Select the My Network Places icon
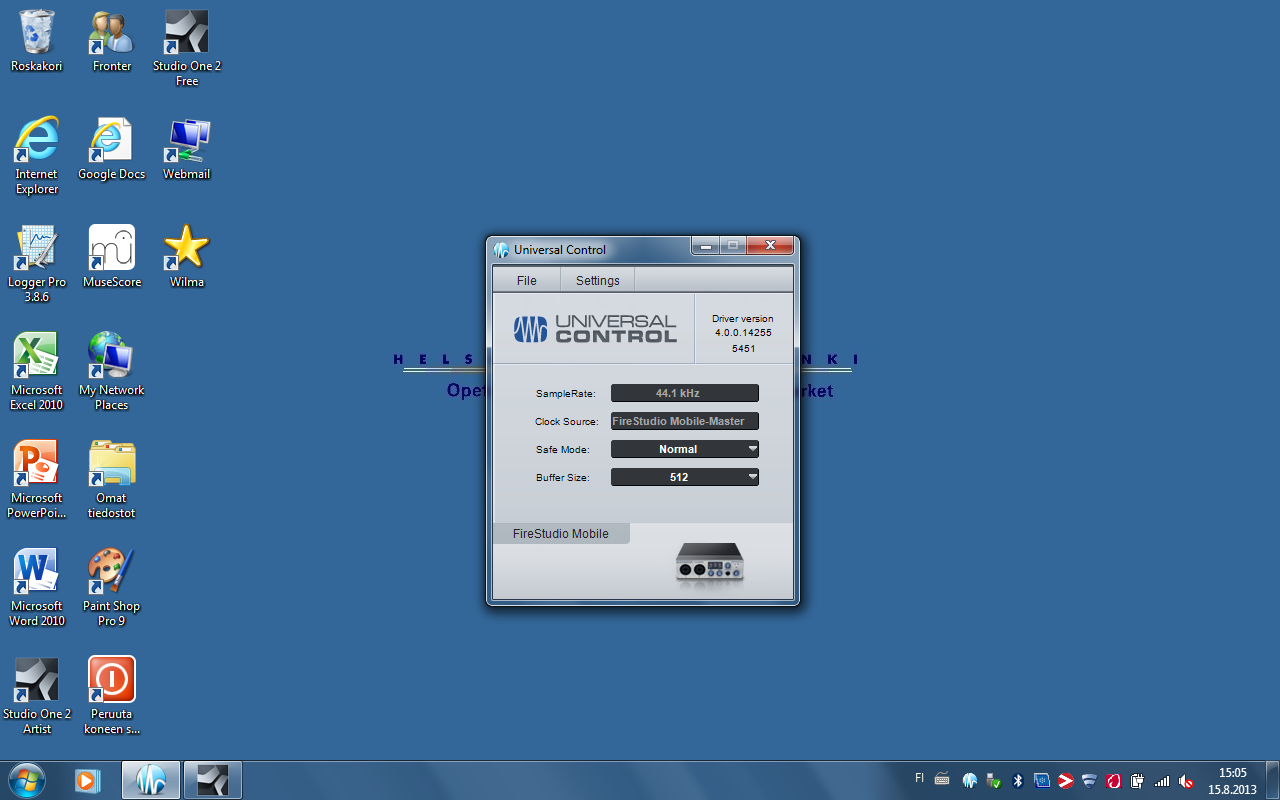 pos(112,371)
